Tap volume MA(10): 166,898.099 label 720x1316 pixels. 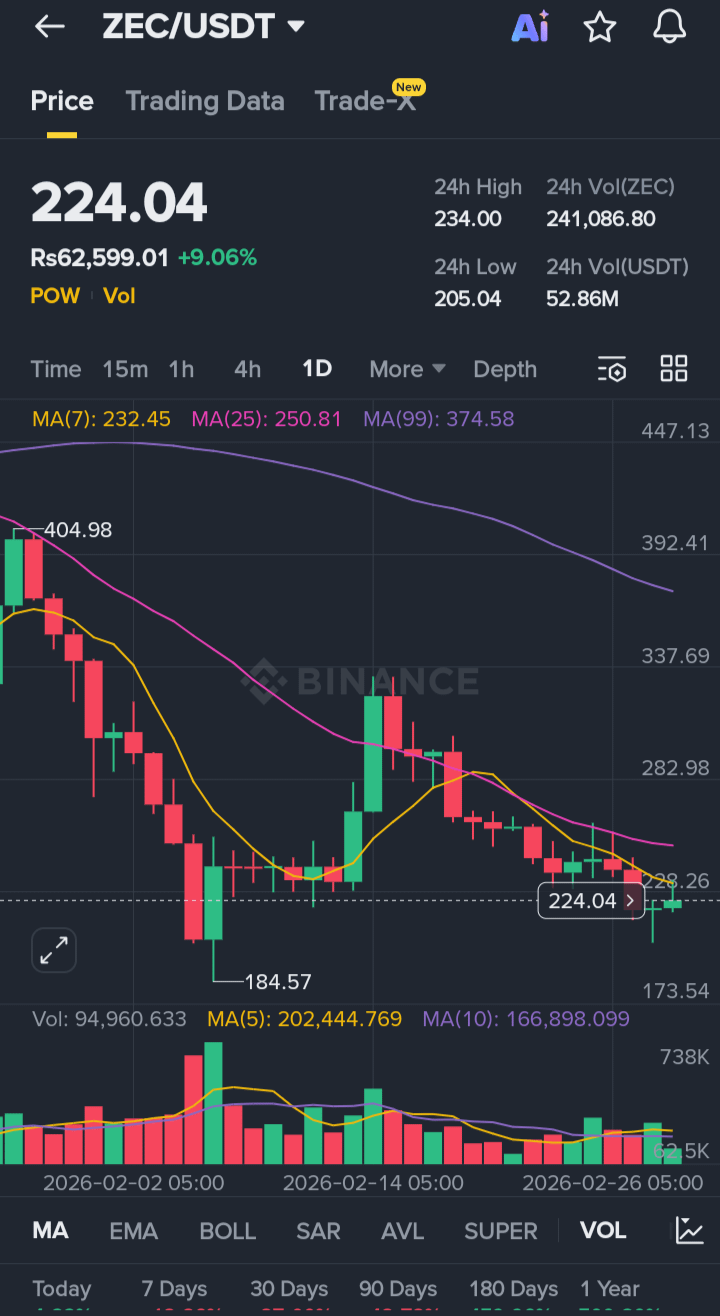(526, 1019)
